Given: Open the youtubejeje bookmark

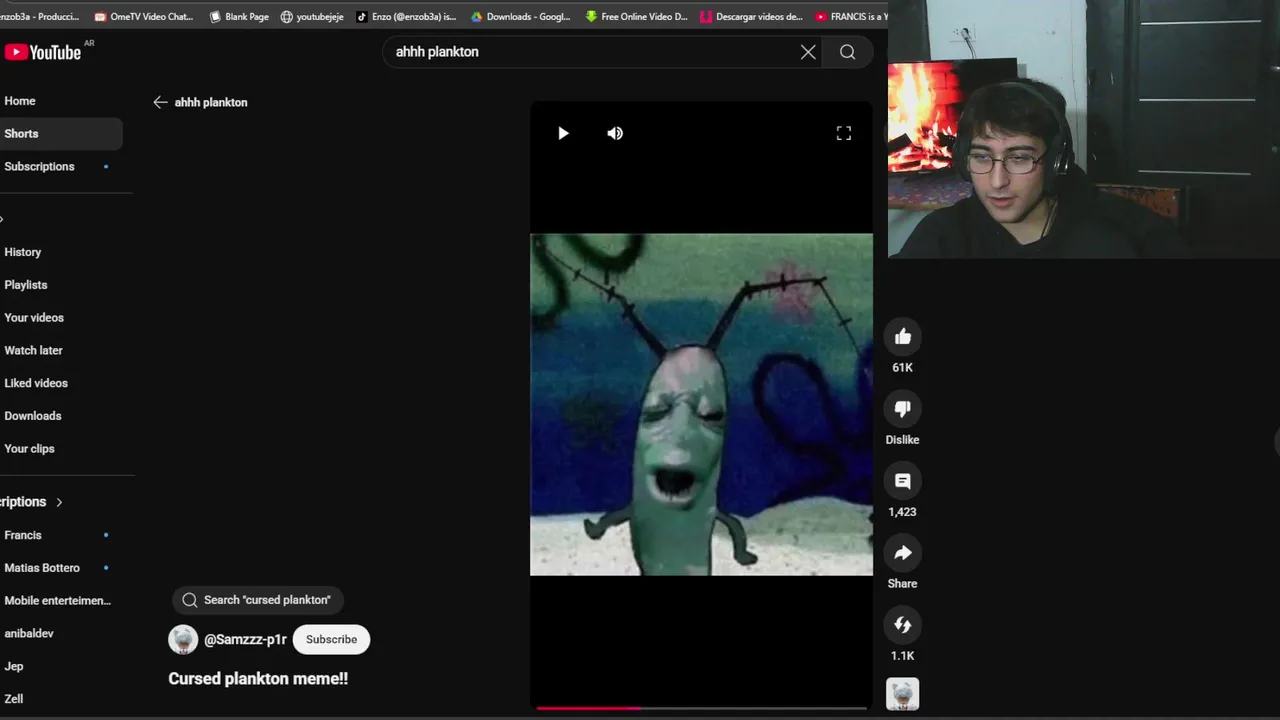Looking at the screenshot, I should (x=312, y=16).
